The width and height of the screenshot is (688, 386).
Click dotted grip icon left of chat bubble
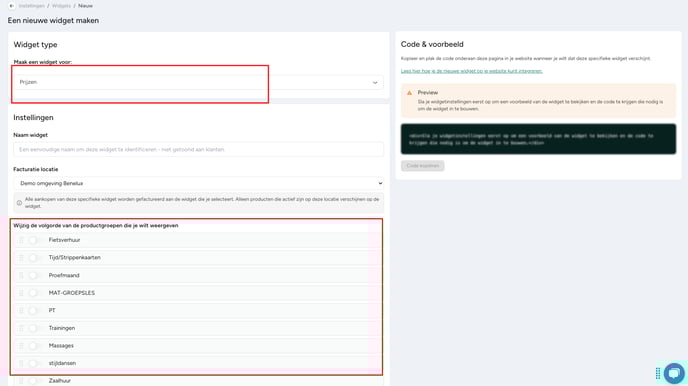658,373
